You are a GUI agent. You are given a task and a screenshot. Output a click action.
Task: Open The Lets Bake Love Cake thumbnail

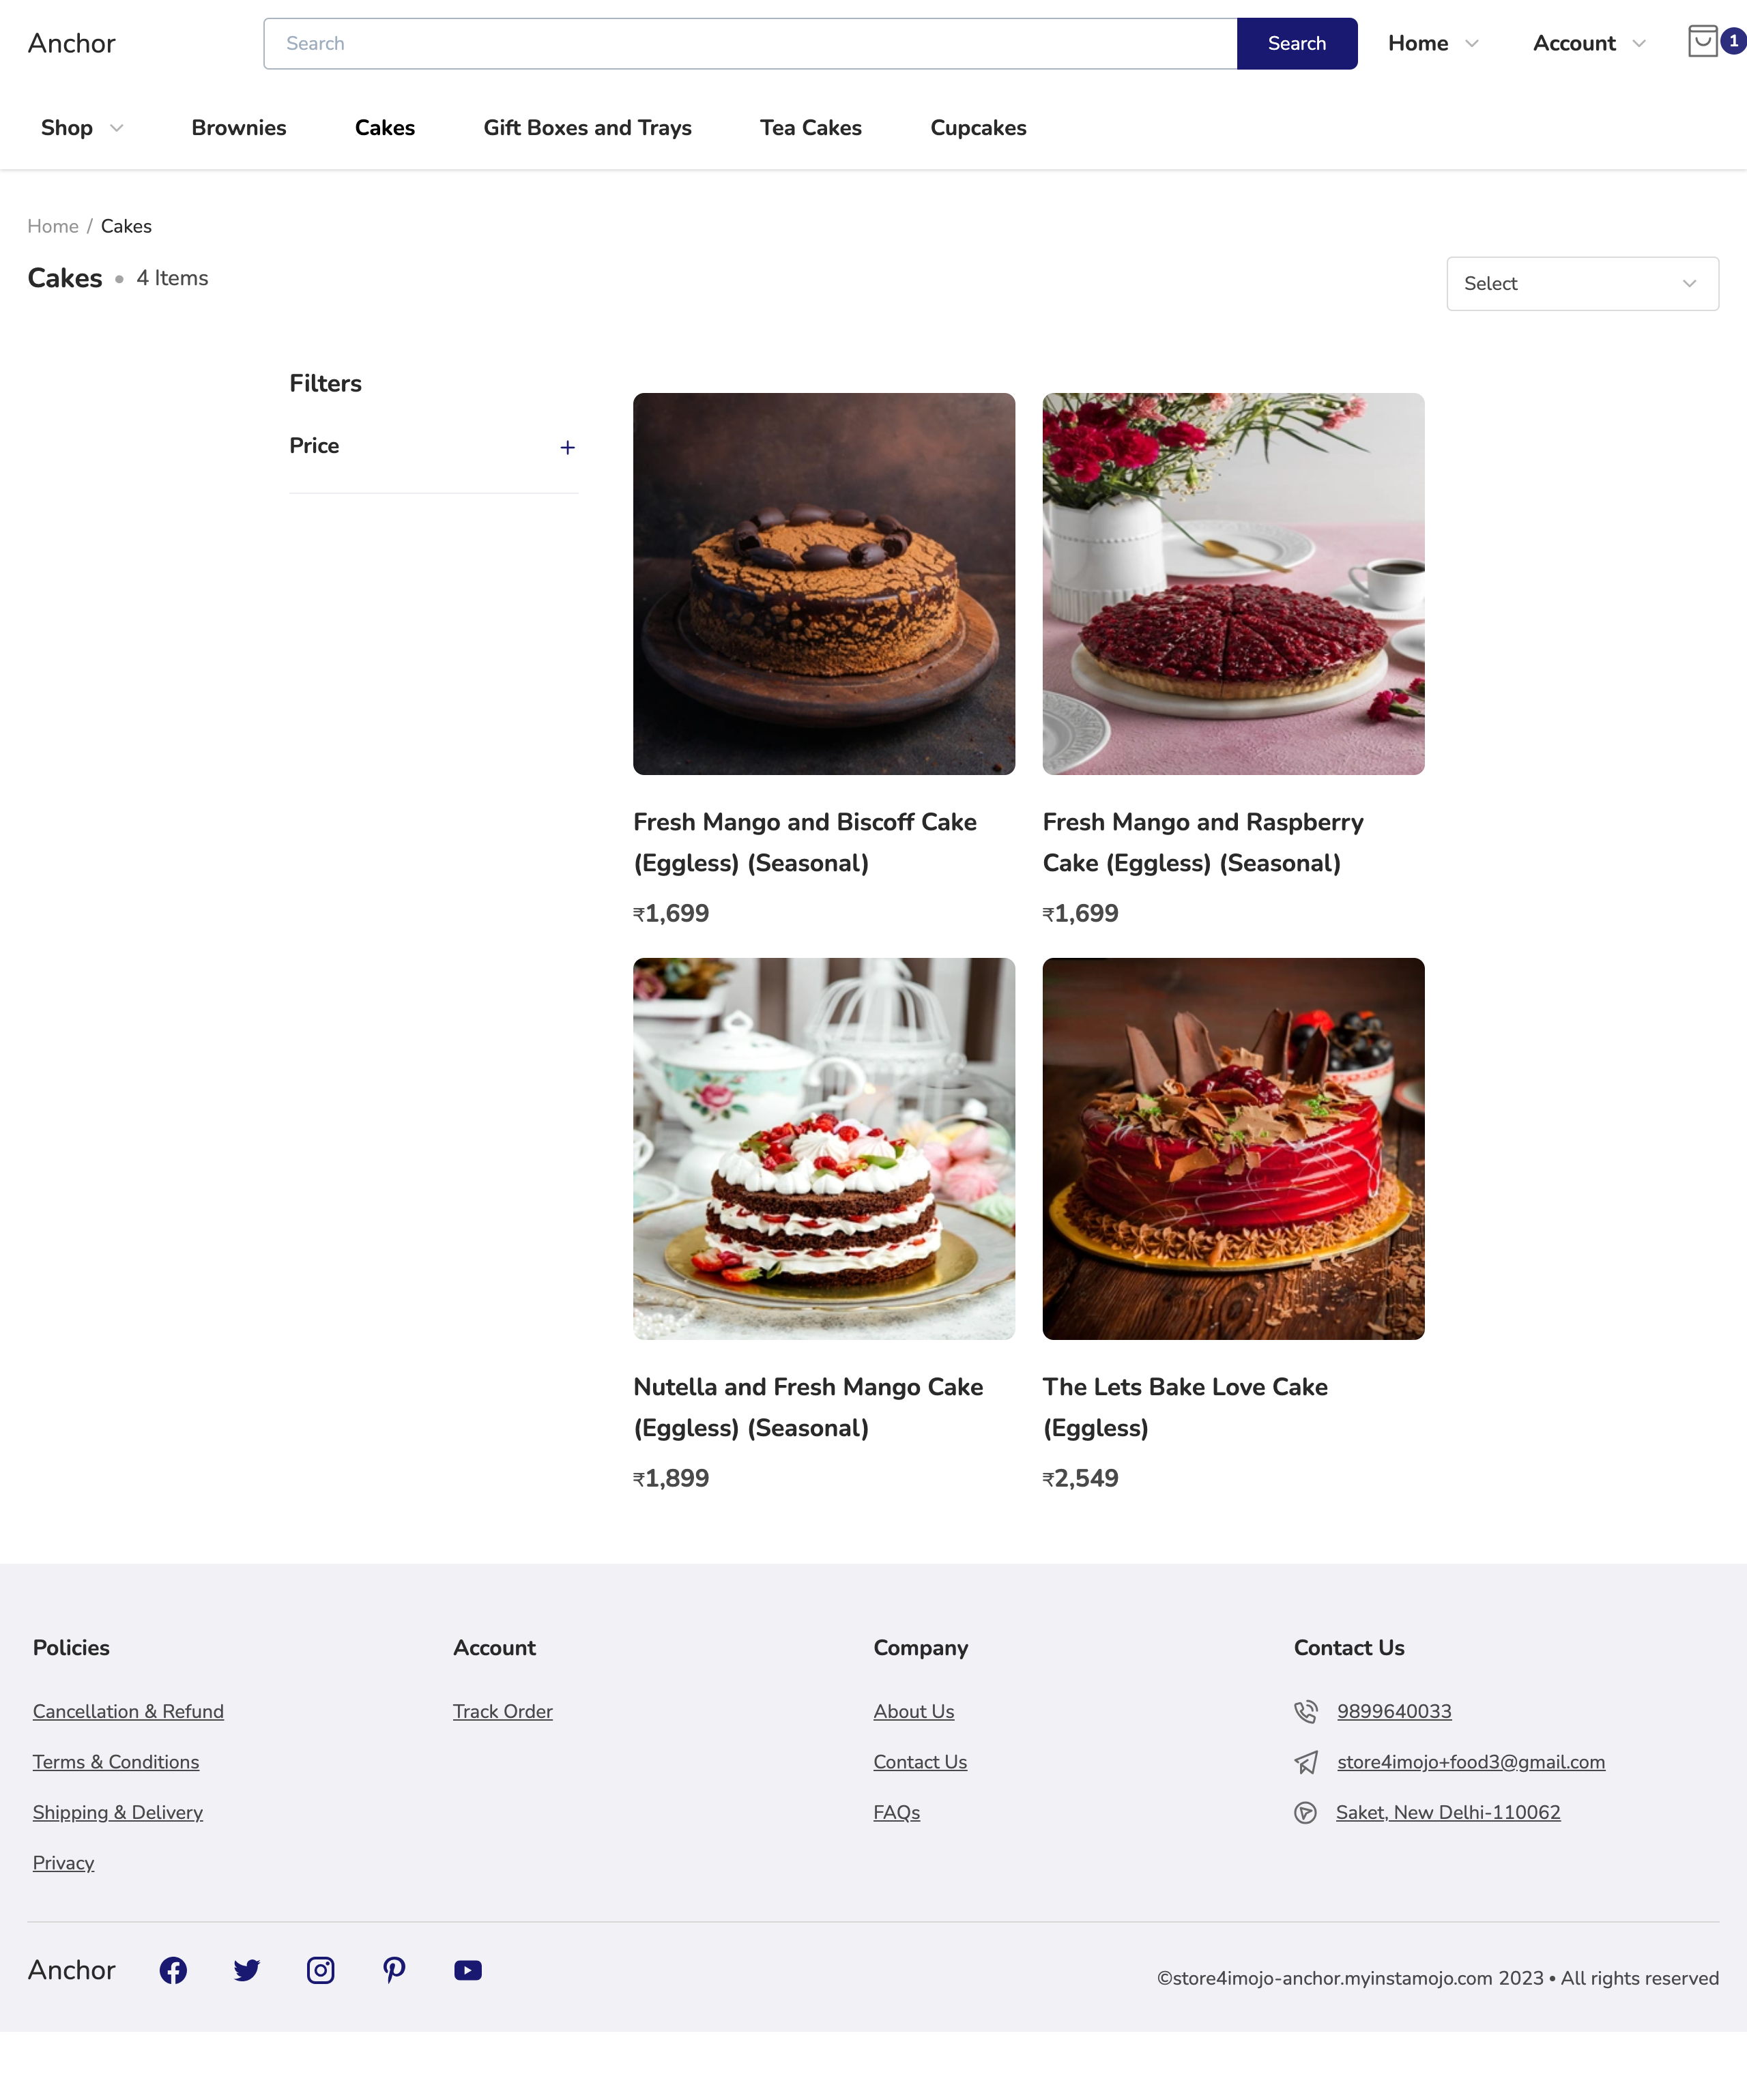click(1233, 1149)
